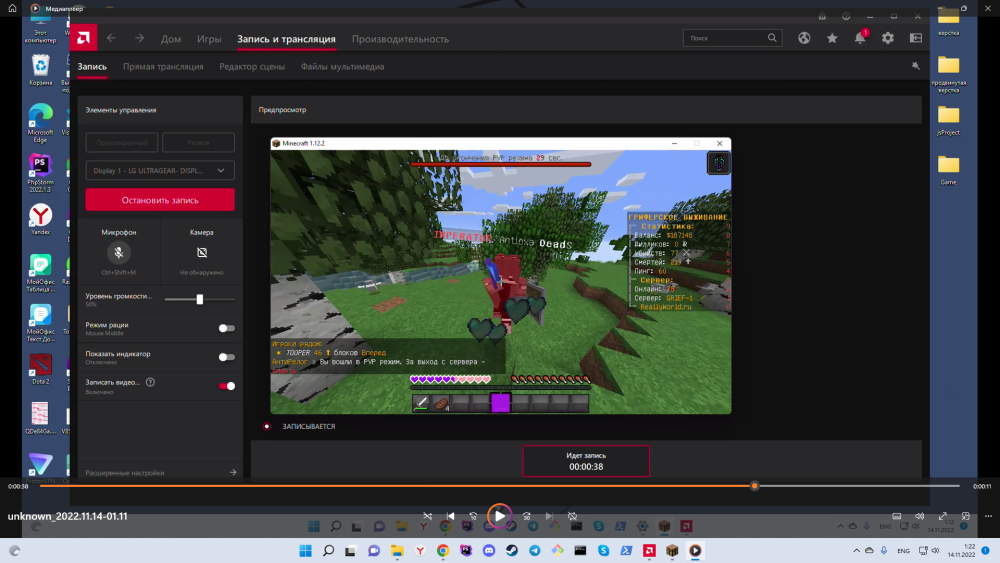Open the Файлы мультимедиа subtab

click(x=342, y=66)
